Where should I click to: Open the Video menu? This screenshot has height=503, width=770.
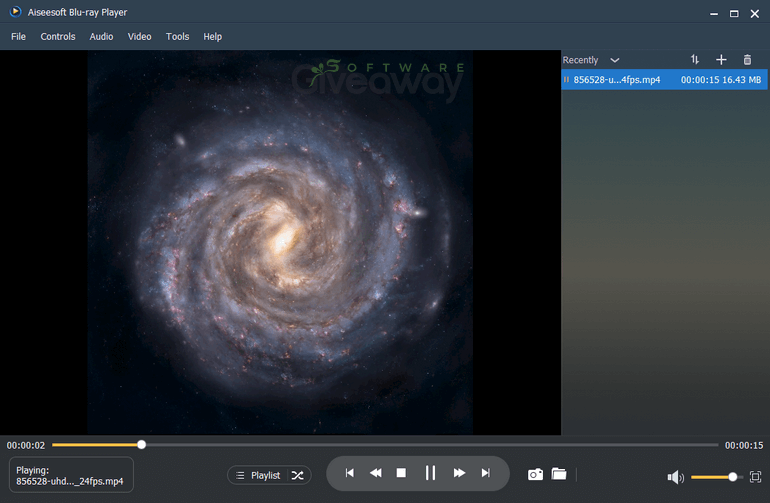tap(139, 36)
